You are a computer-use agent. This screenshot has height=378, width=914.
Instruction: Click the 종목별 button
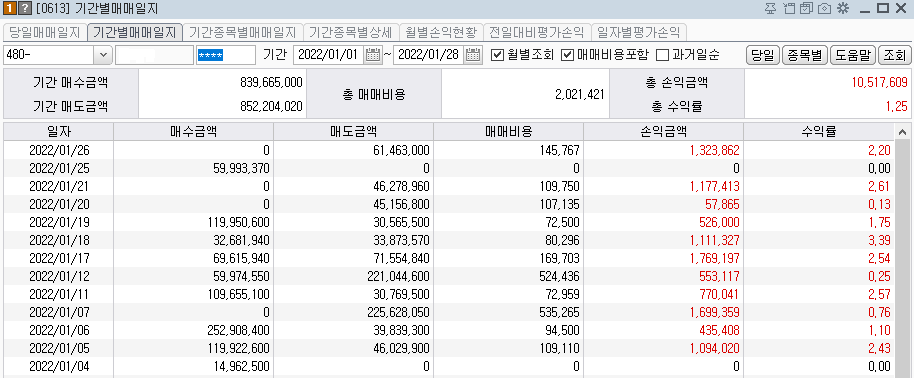(804, 55)
